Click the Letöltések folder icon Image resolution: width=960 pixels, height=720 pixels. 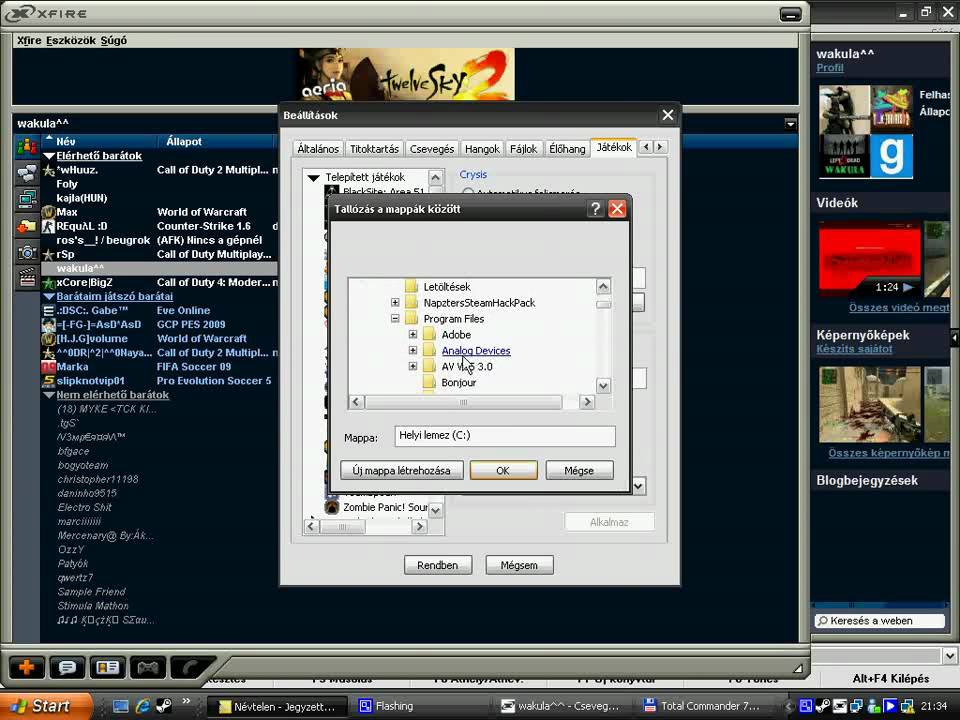coord(411,286)
